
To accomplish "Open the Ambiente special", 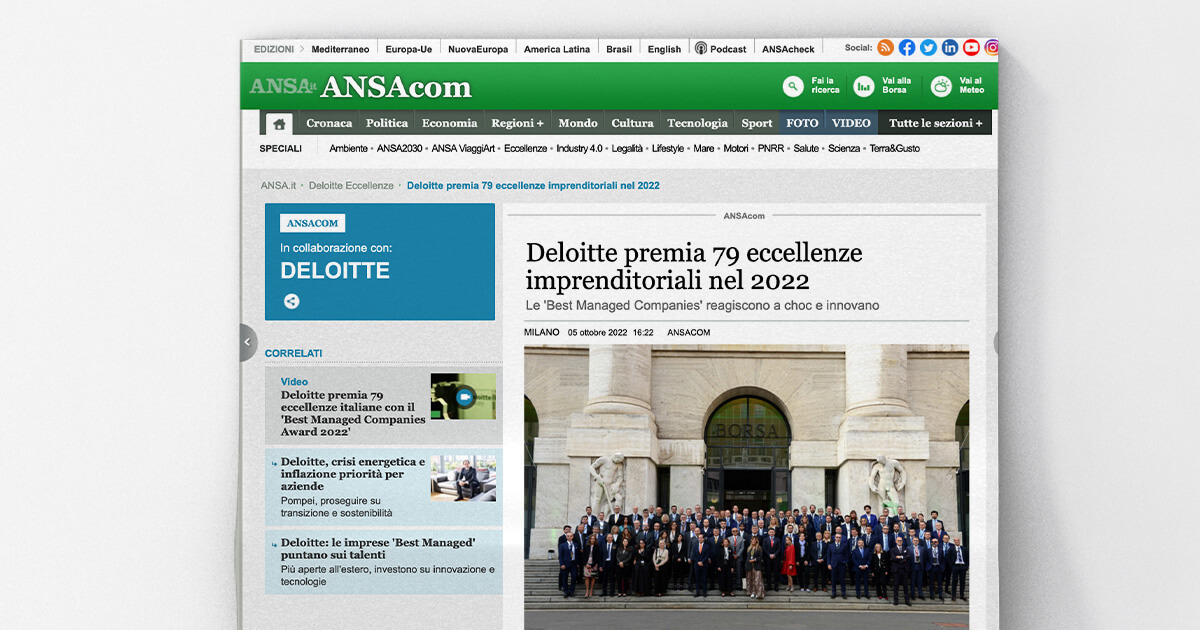I will [349, 148].
